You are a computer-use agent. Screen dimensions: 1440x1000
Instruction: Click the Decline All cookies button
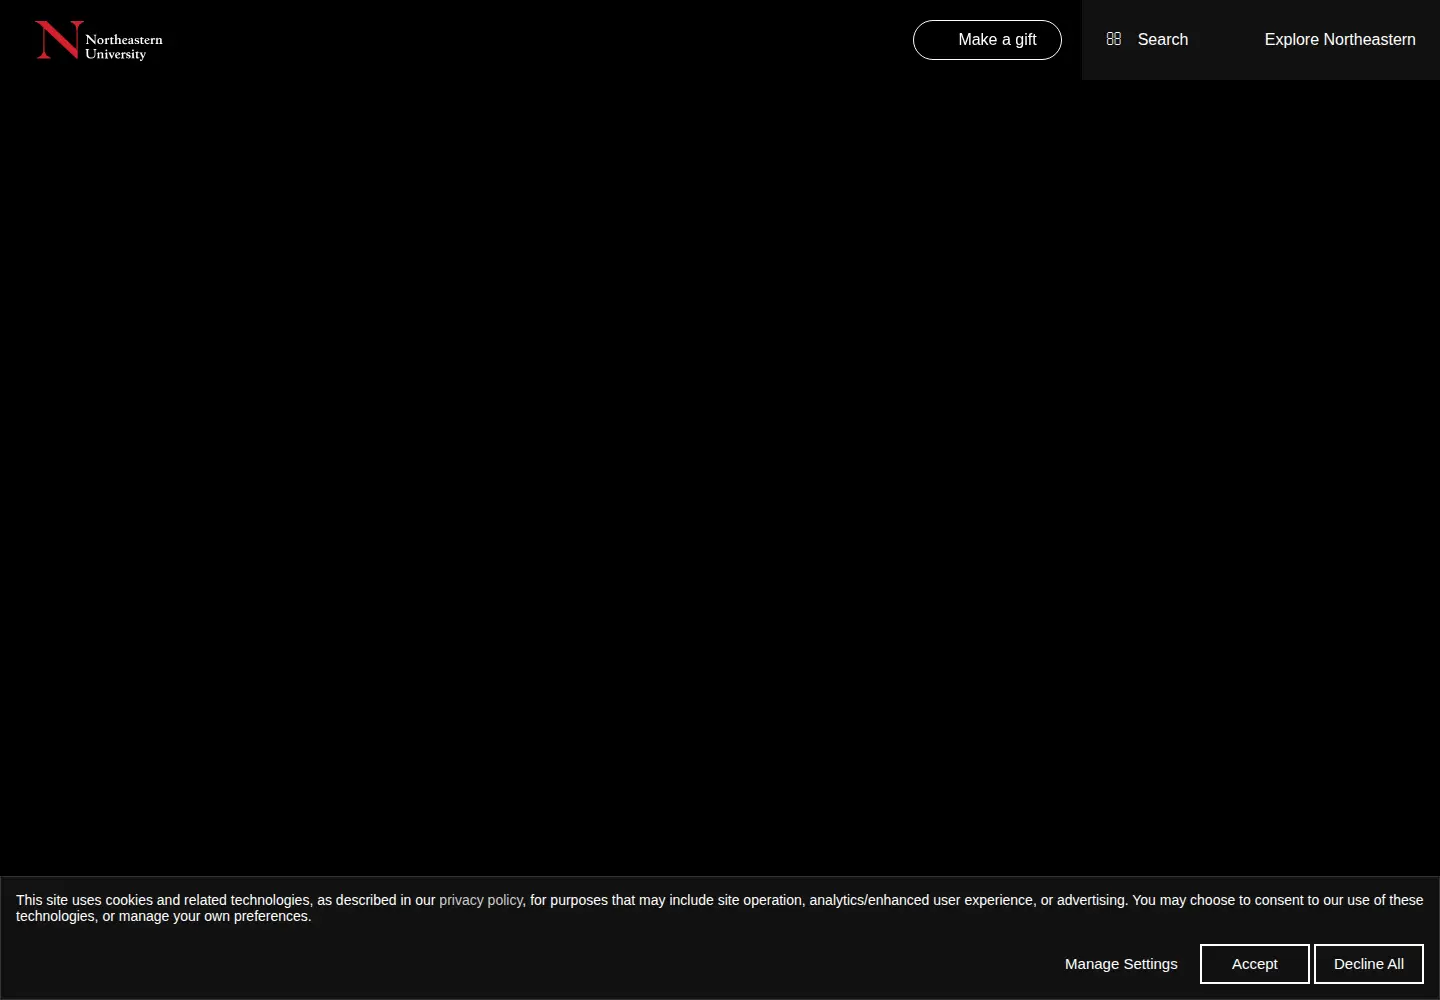(x=1369, y=964)
